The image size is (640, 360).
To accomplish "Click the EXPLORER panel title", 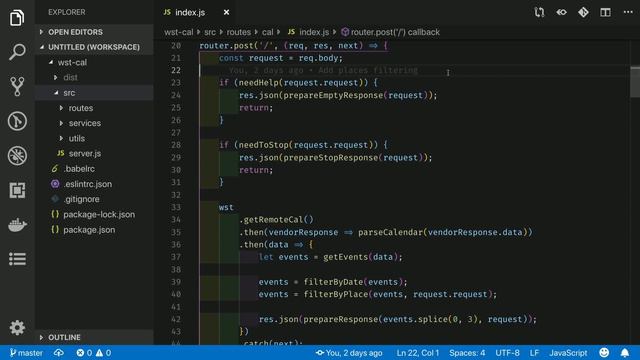I will [x=67, y=12].
